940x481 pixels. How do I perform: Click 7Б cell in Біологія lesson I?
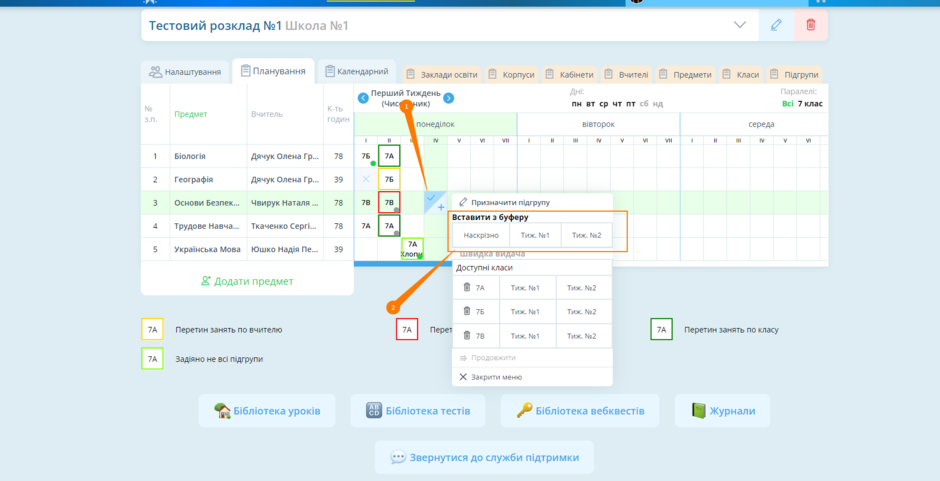click(x=366, y=156)
